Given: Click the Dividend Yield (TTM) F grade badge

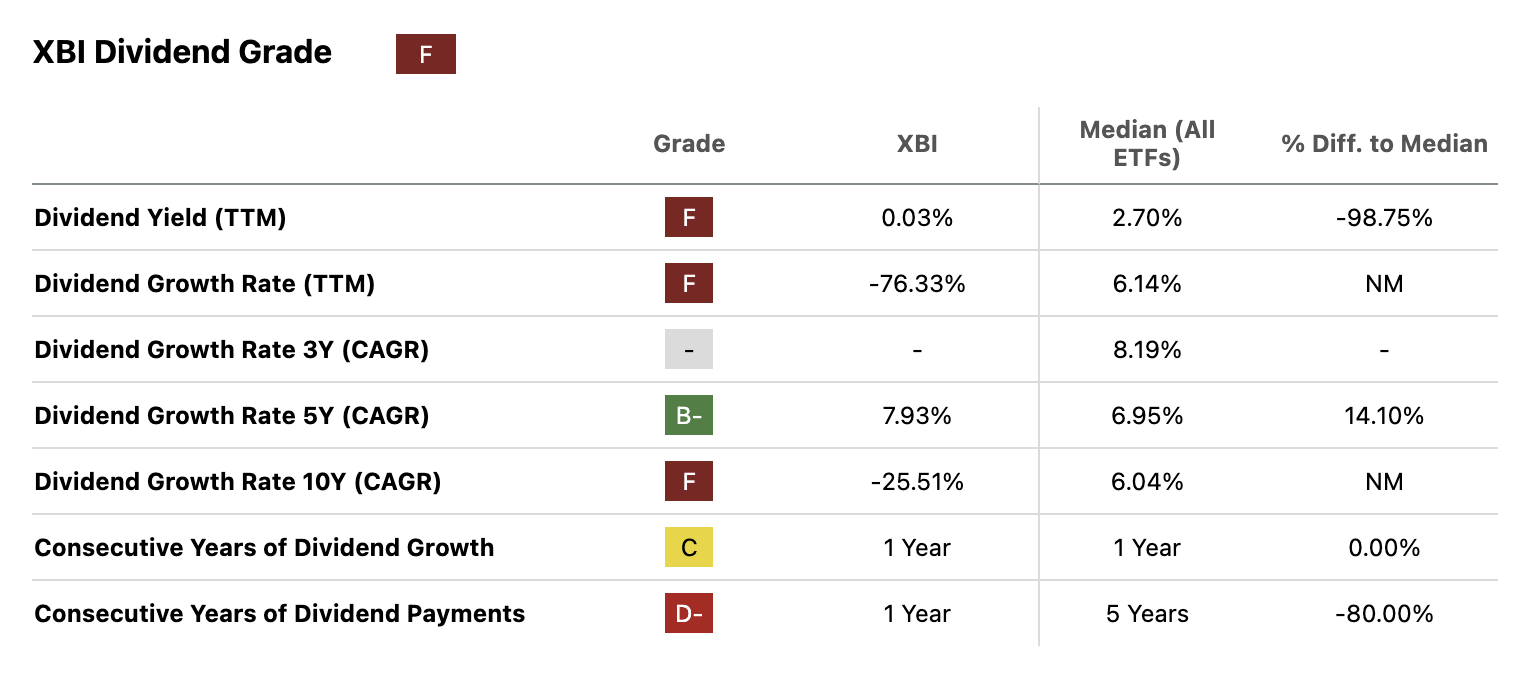Looking at the screenshot, I should click(688, 217).
